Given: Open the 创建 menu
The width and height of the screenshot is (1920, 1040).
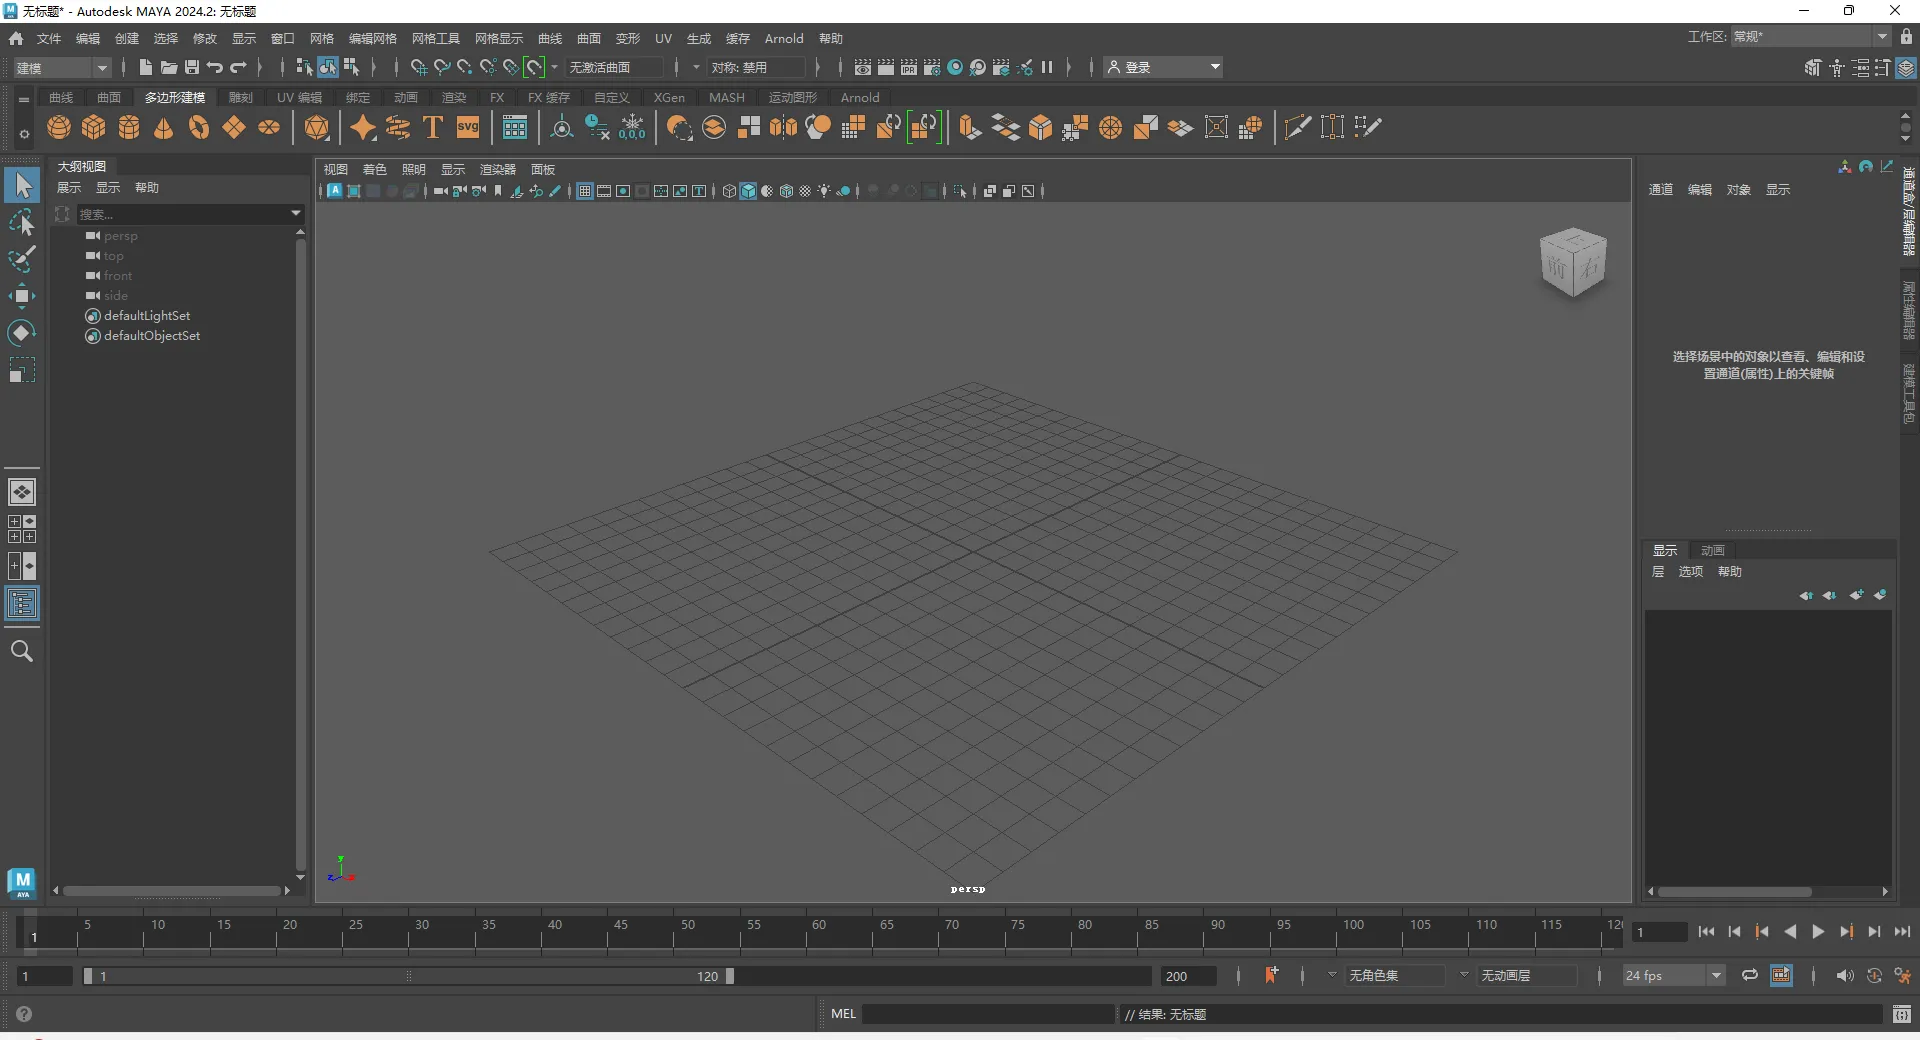Looking at the screenshot, I should pyautogui.click(x=127, y=38).
